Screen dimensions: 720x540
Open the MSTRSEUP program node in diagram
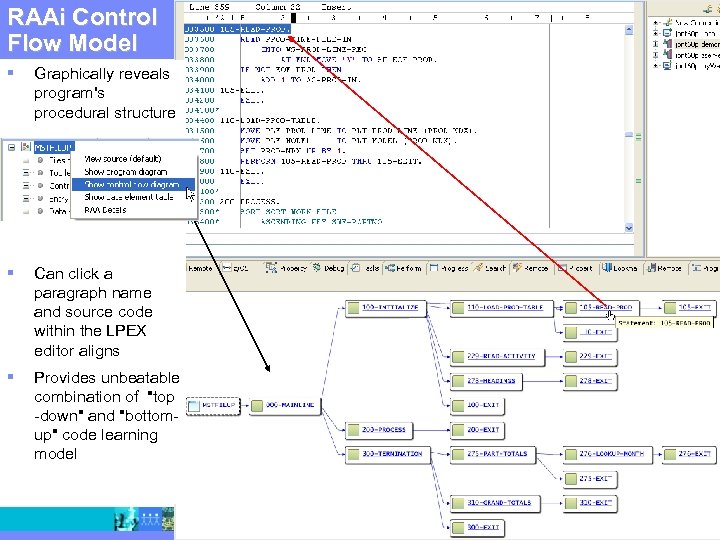214,405
